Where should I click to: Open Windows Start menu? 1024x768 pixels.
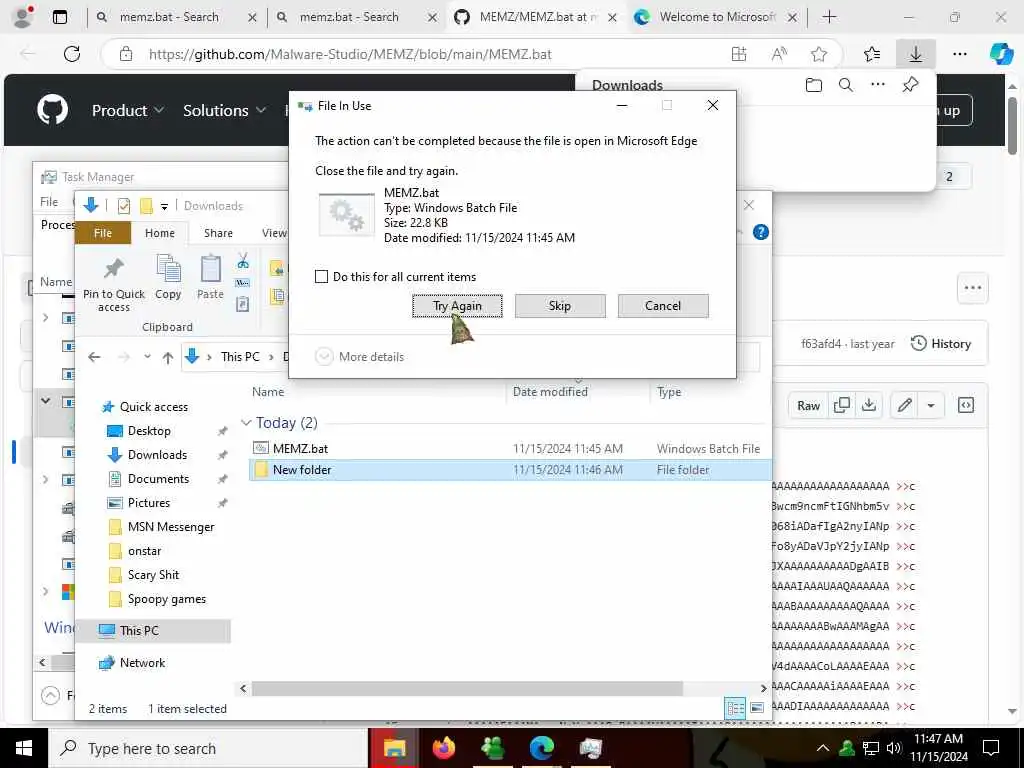pyautogui.click(x=24, y=748)
